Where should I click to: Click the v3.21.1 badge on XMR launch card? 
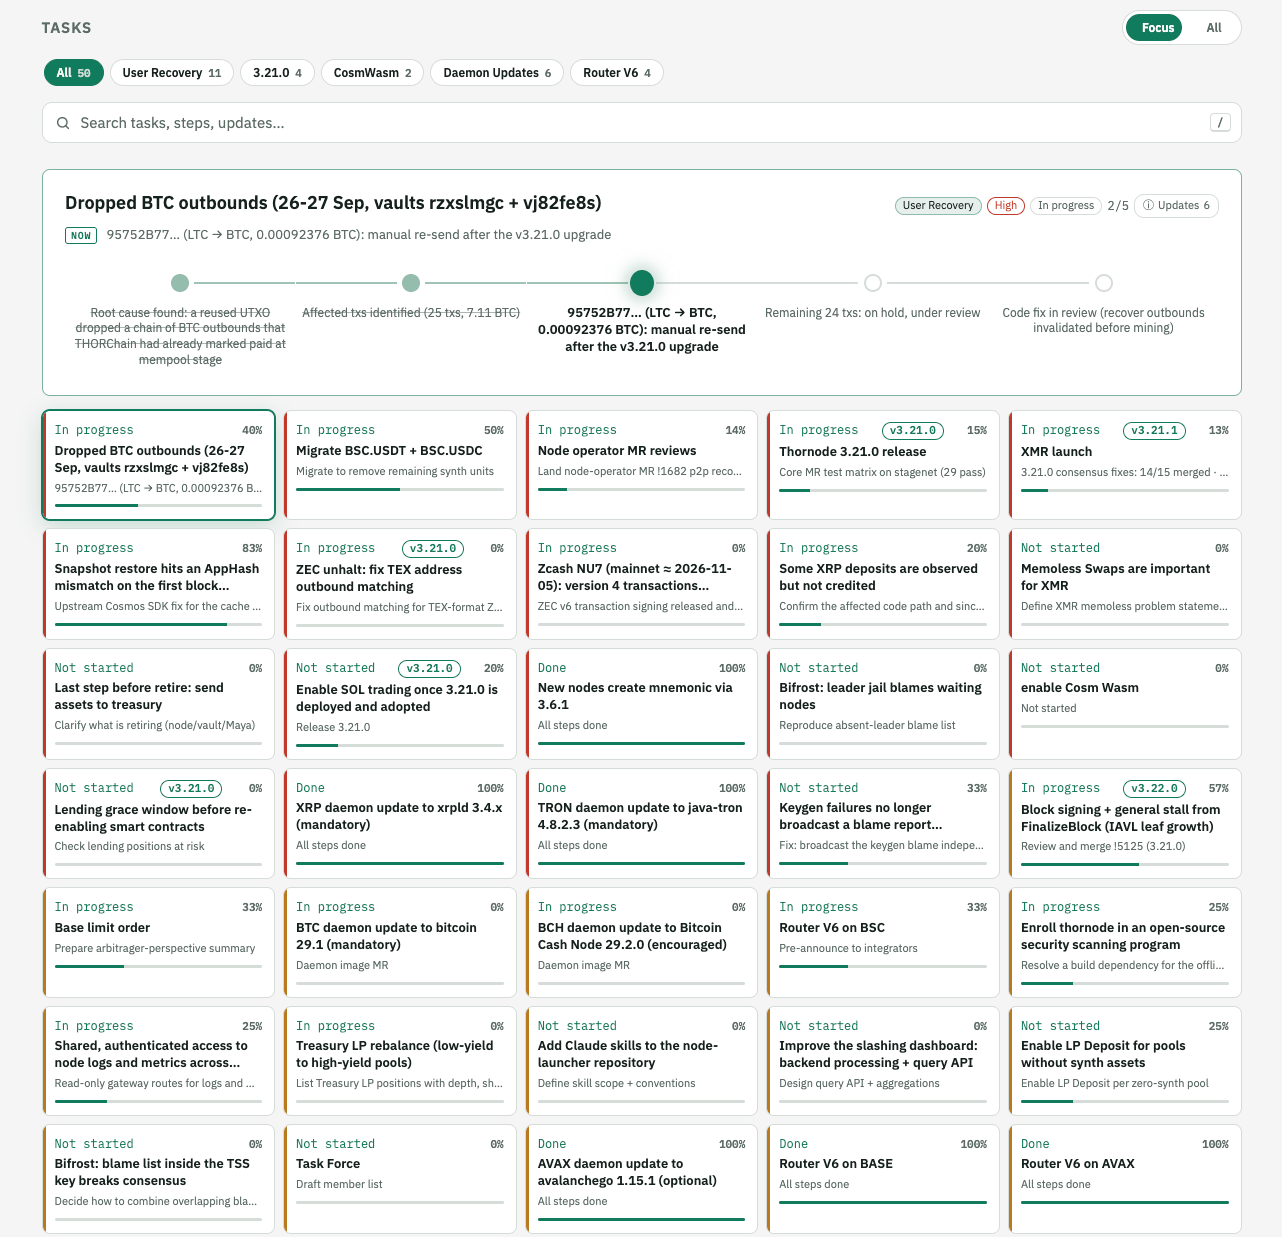click(1155, 431)
